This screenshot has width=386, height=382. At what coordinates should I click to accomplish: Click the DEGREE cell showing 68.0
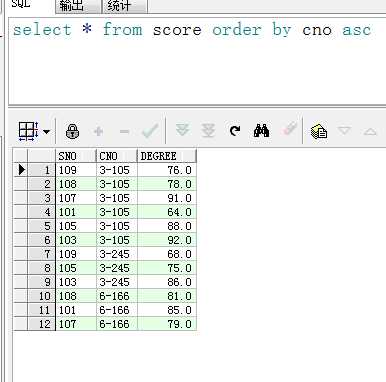tap(167, 254)
